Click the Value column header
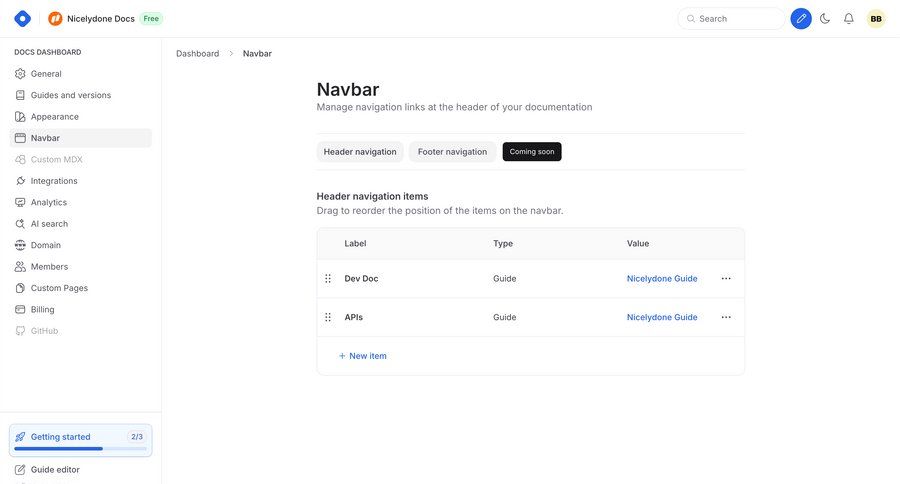Image resolution: width=900 pixels, height=484 pixels. (x=638, y=243)
